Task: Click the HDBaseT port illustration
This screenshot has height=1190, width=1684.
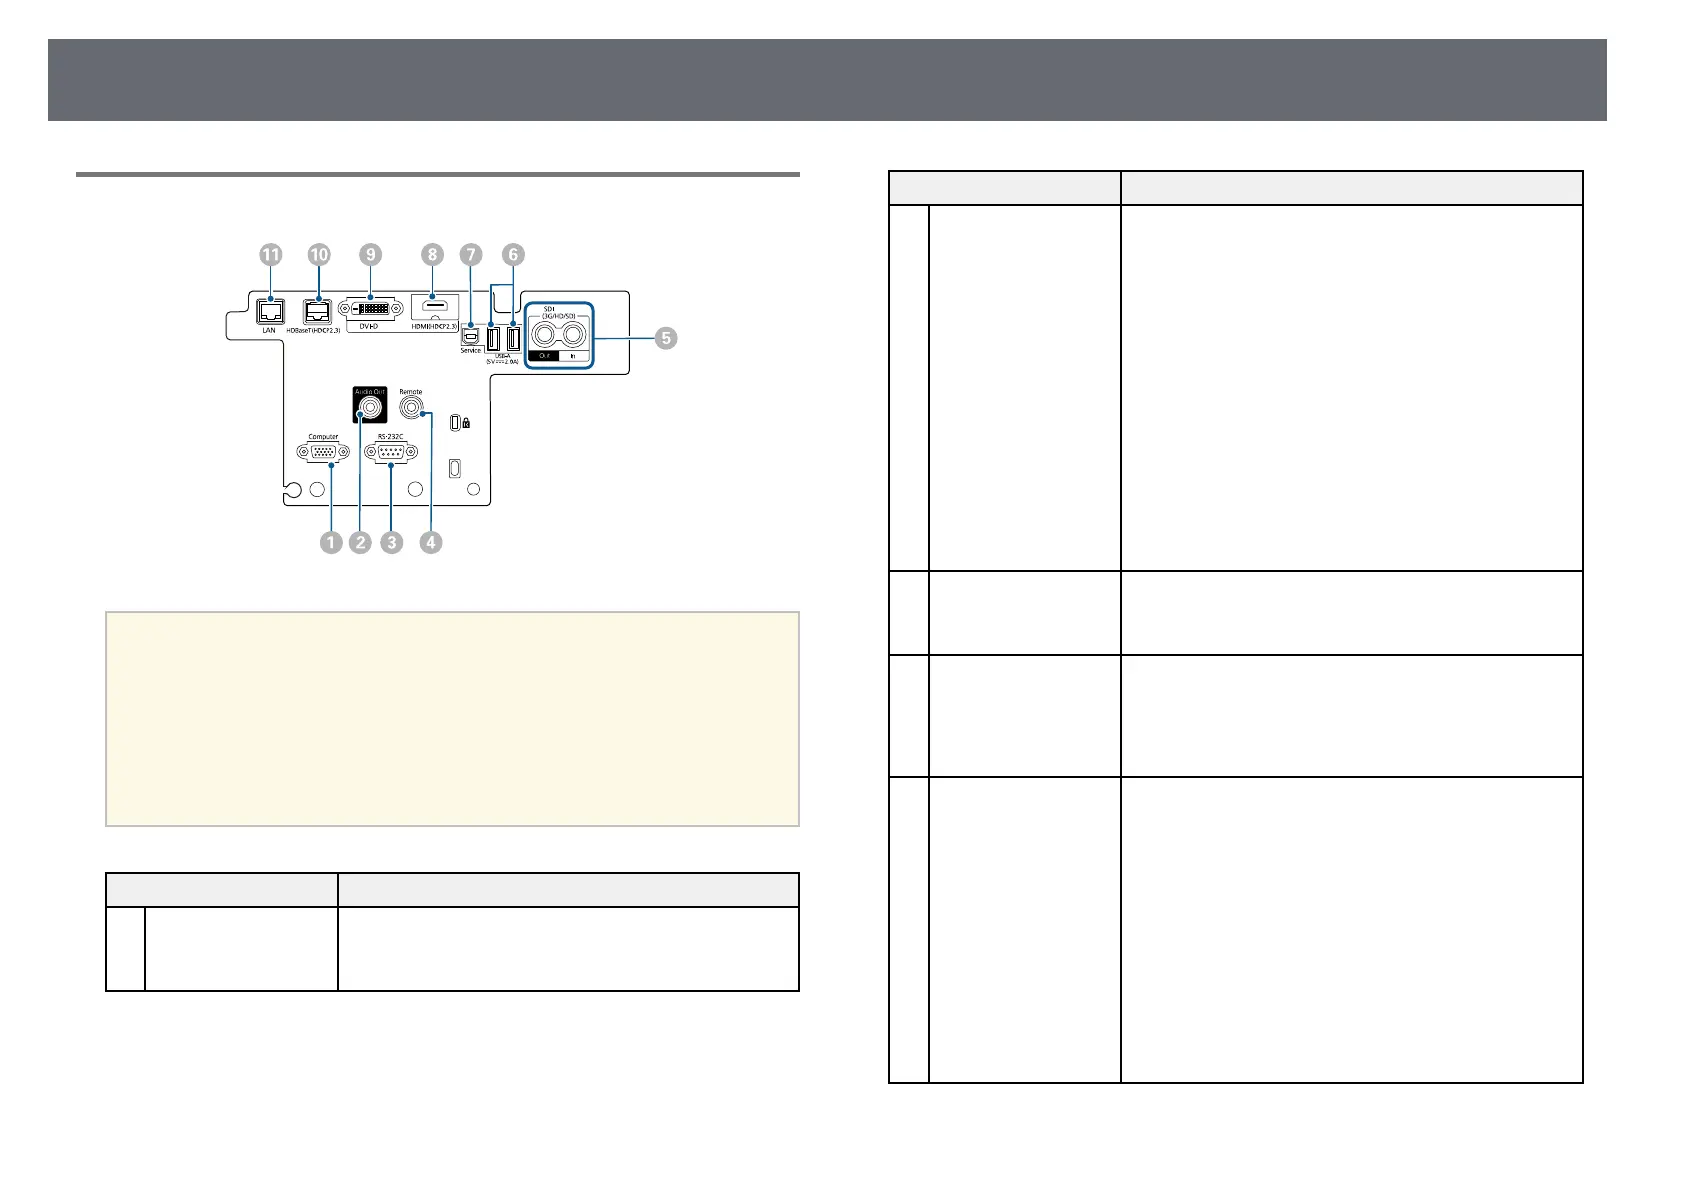Action: pyautogui.click(x=317, y=311)
